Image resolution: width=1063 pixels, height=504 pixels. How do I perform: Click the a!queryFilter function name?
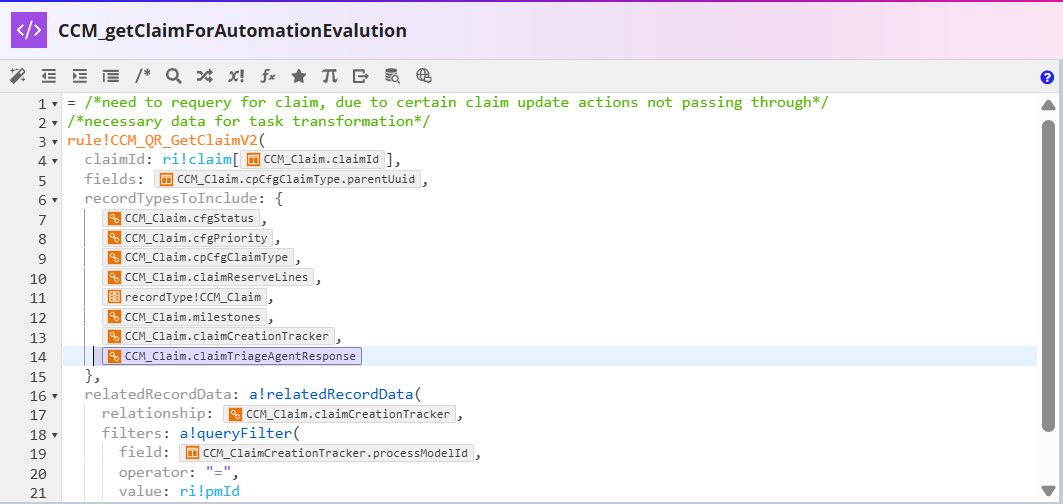pos(235,433)
